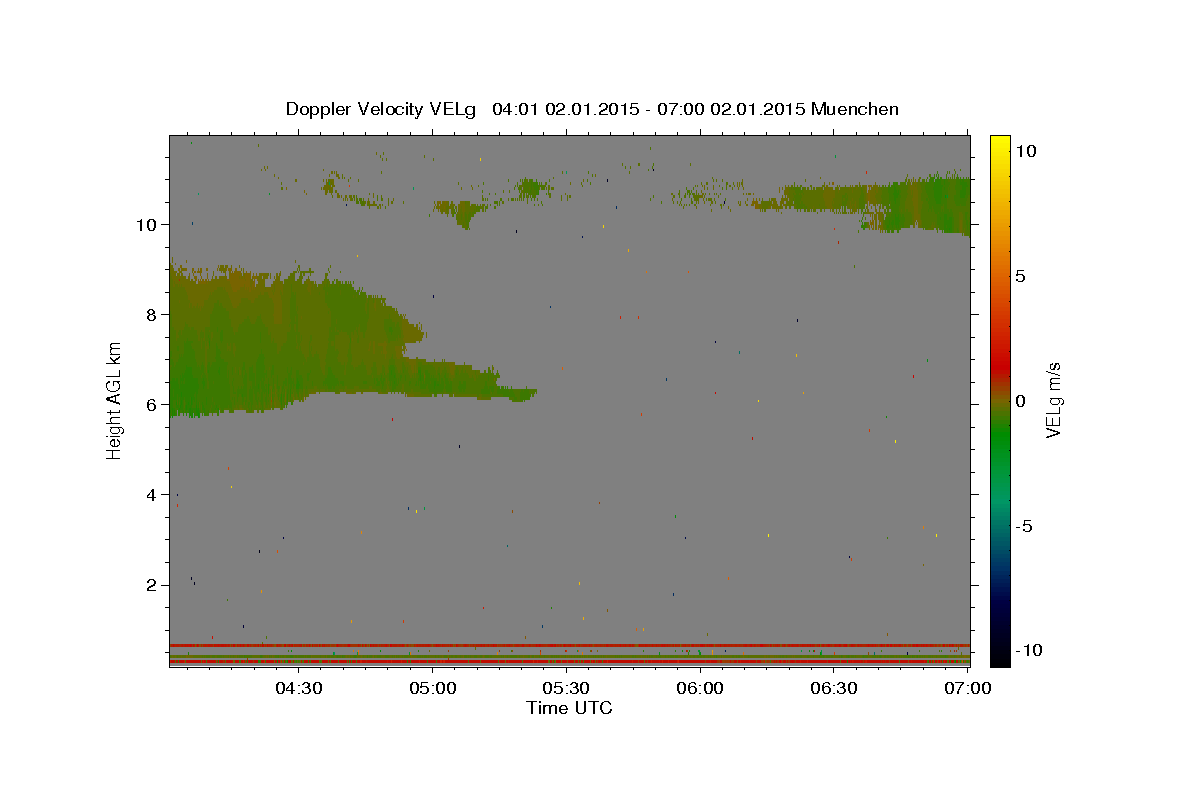Click the colorbar value -10
Screen dimensions: 1200x800
(1028, 650)
